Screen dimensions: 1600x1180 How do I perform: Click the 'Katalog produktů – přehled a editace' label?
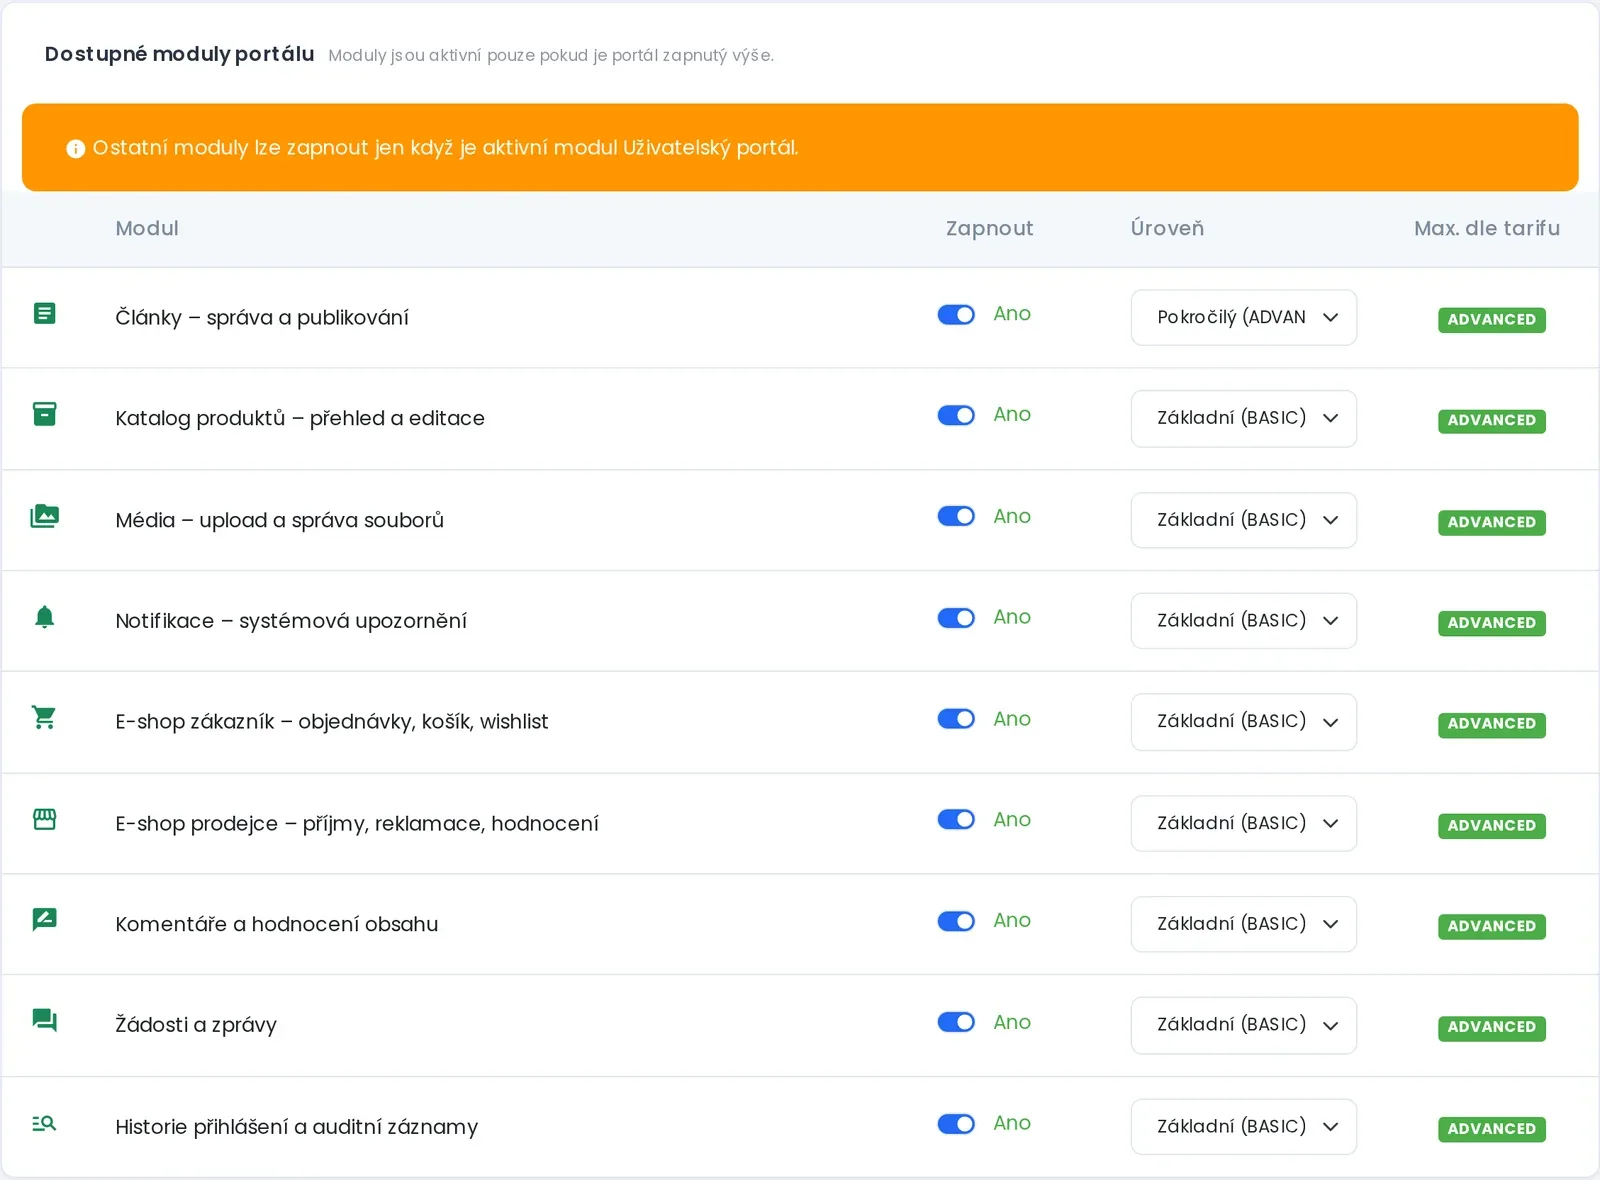pyautogui.click(x=300, y=418)
